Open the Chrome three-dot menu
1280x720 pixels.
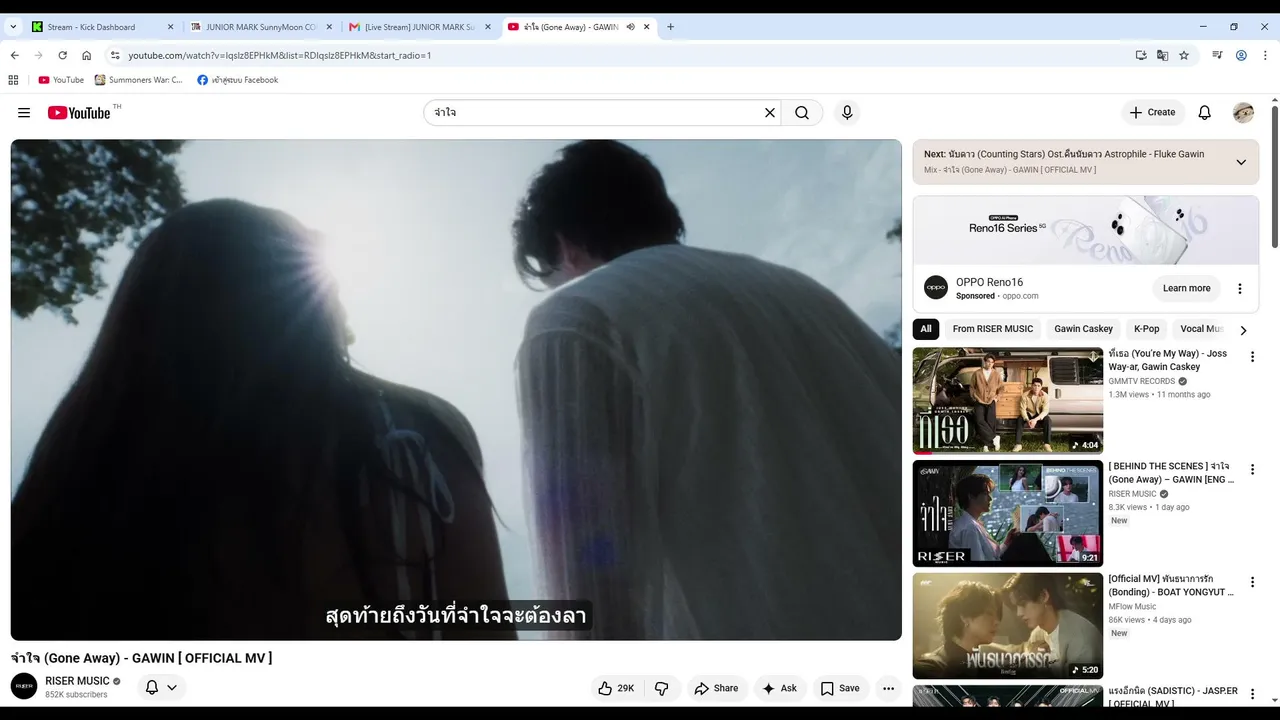pyautogui.click(x=1266, y=55)
